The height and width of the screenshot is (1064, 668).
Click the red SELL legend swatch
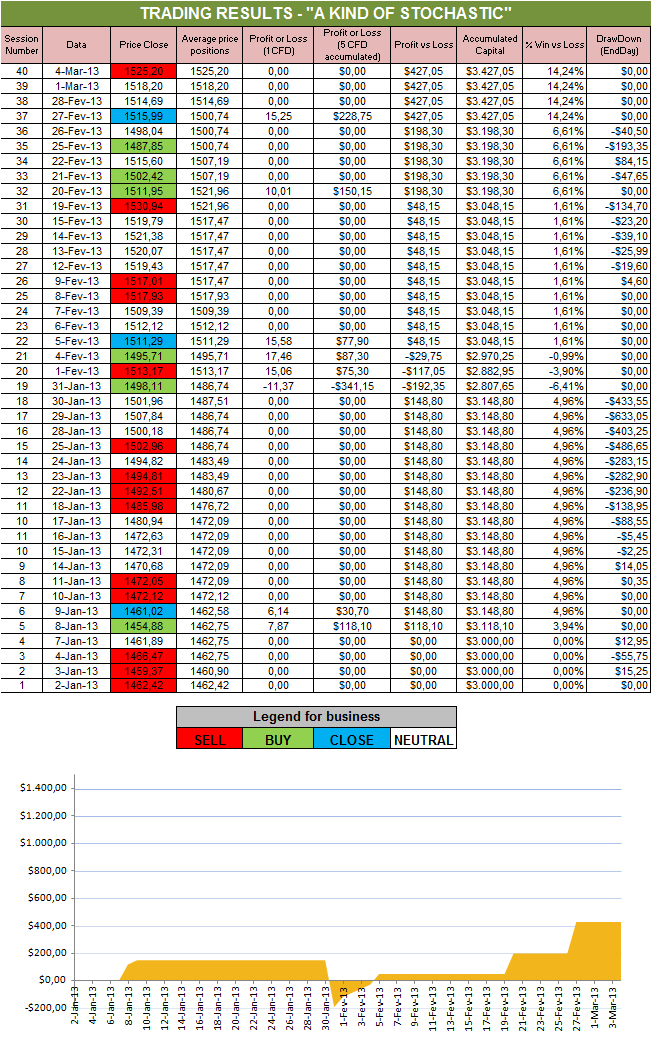(x=210, y=739)
